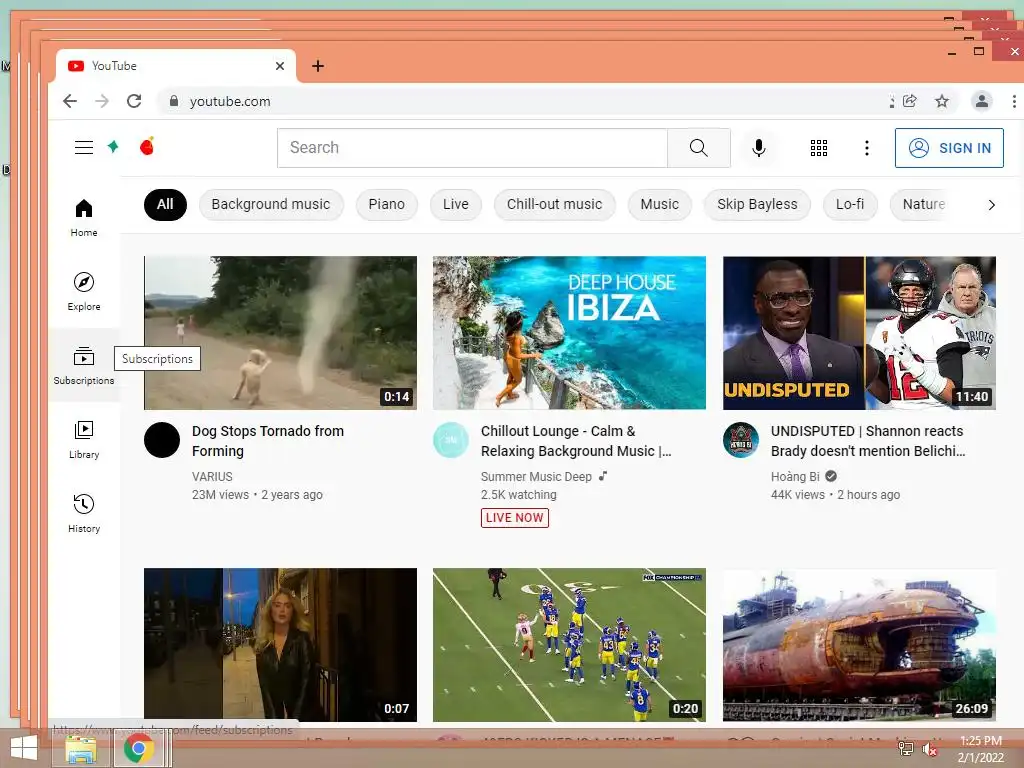View site info via padlock icon
Image resolution: width=1024 pixels, height=768 pixels.
point(174,101)
